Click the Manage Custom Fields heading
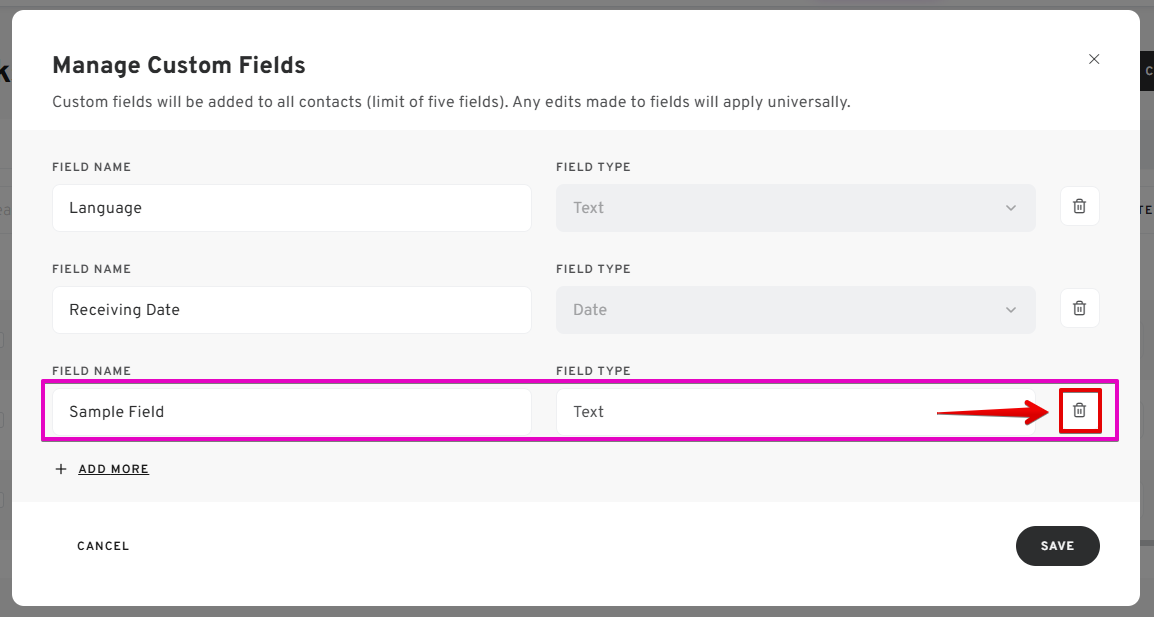This screenshot has height=617, width=1154. coord(179,66)
